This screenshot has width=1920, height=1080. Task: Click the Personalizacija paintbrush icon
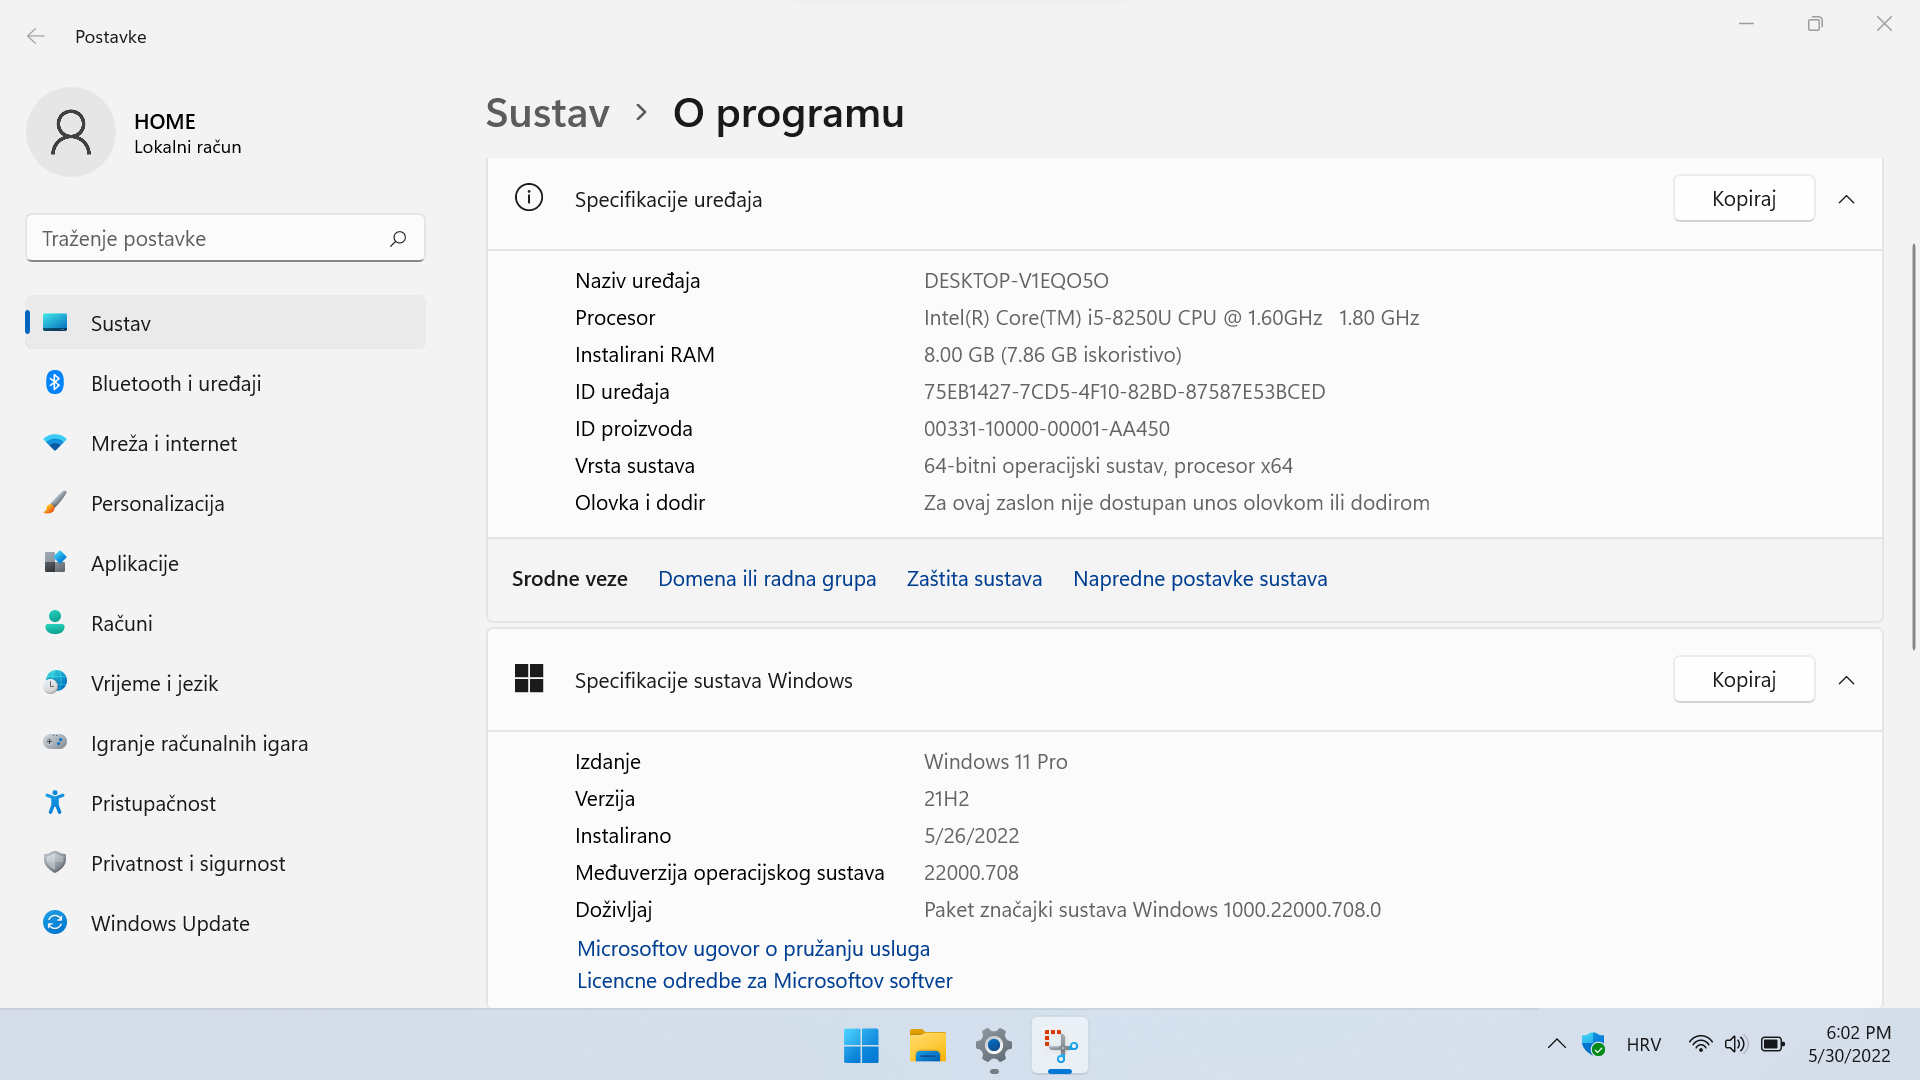(x=55, y=502)
